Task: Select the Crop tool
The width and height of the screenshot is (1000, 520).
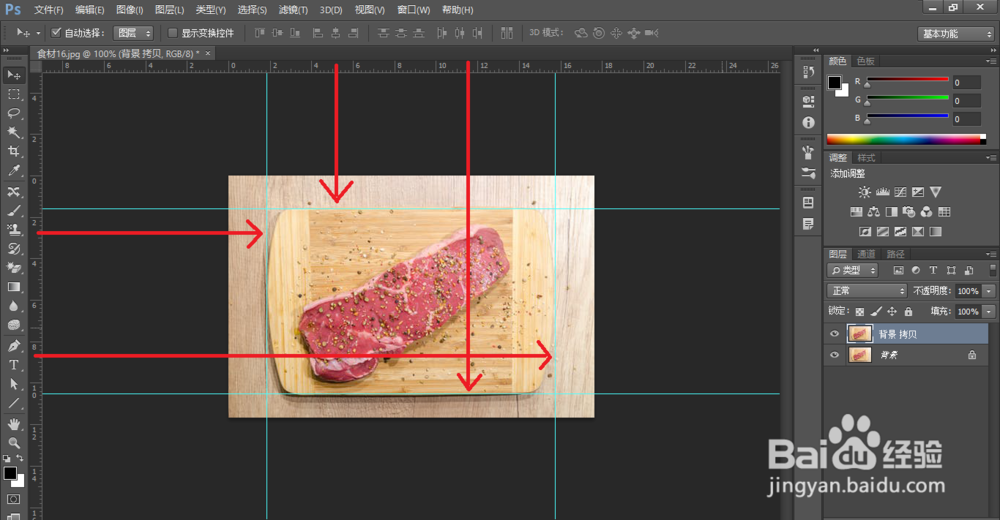Action: [13, 152]
